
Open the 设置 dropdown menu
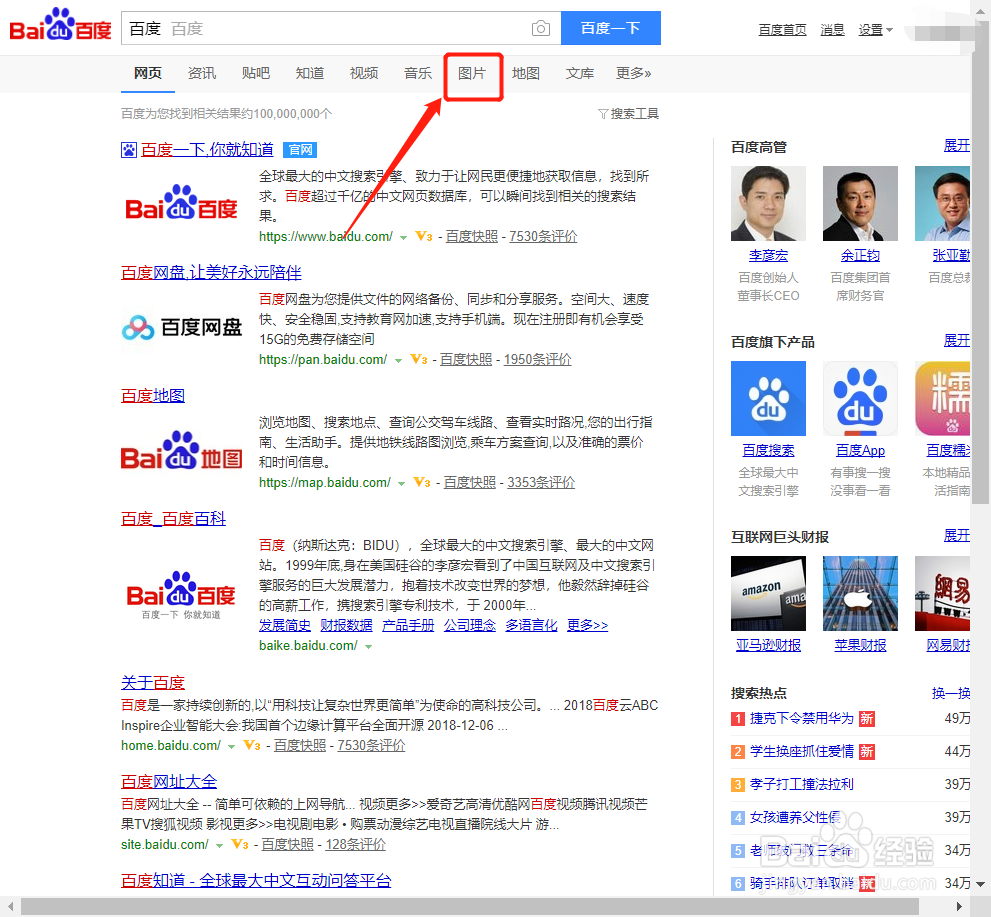875,30
